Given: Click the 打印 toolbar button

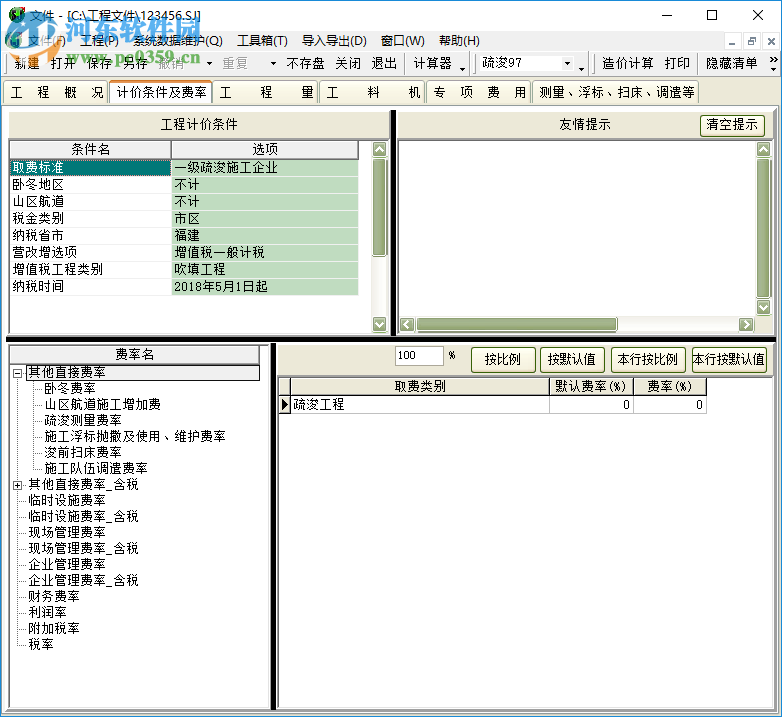Looking at the screenshot, I should [677, 63].
